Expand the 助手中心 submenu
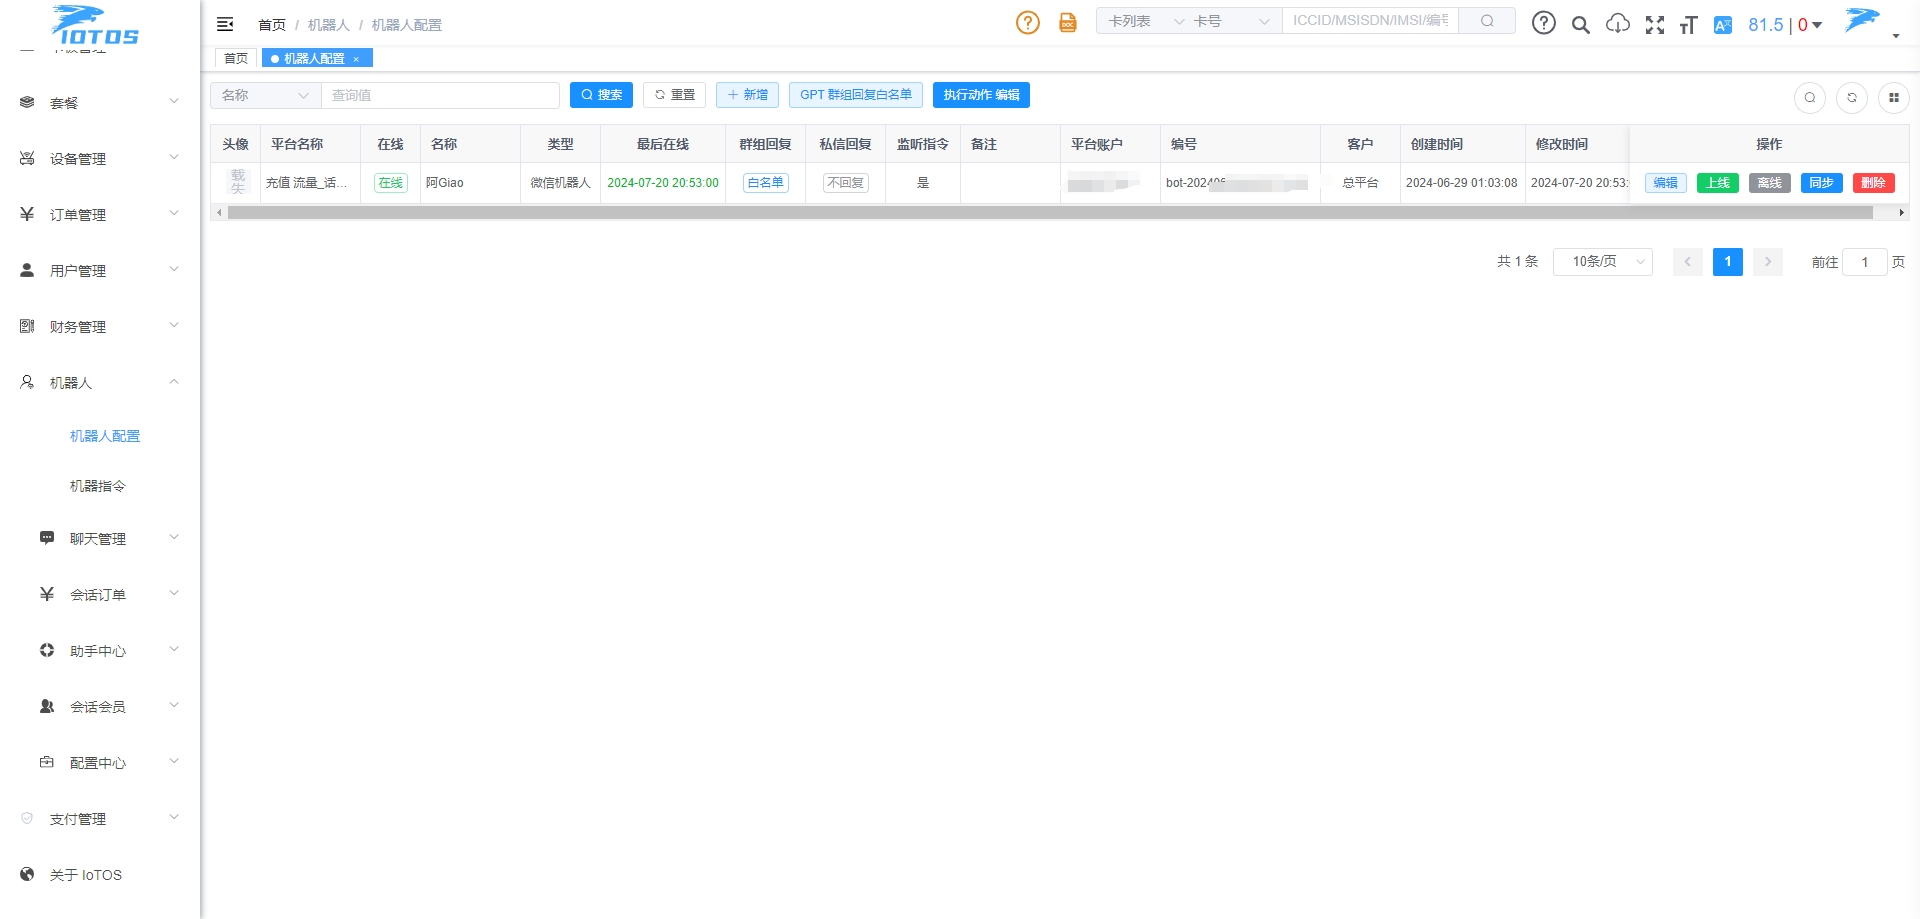This screenshot has height=919, width=1920. 100,650
